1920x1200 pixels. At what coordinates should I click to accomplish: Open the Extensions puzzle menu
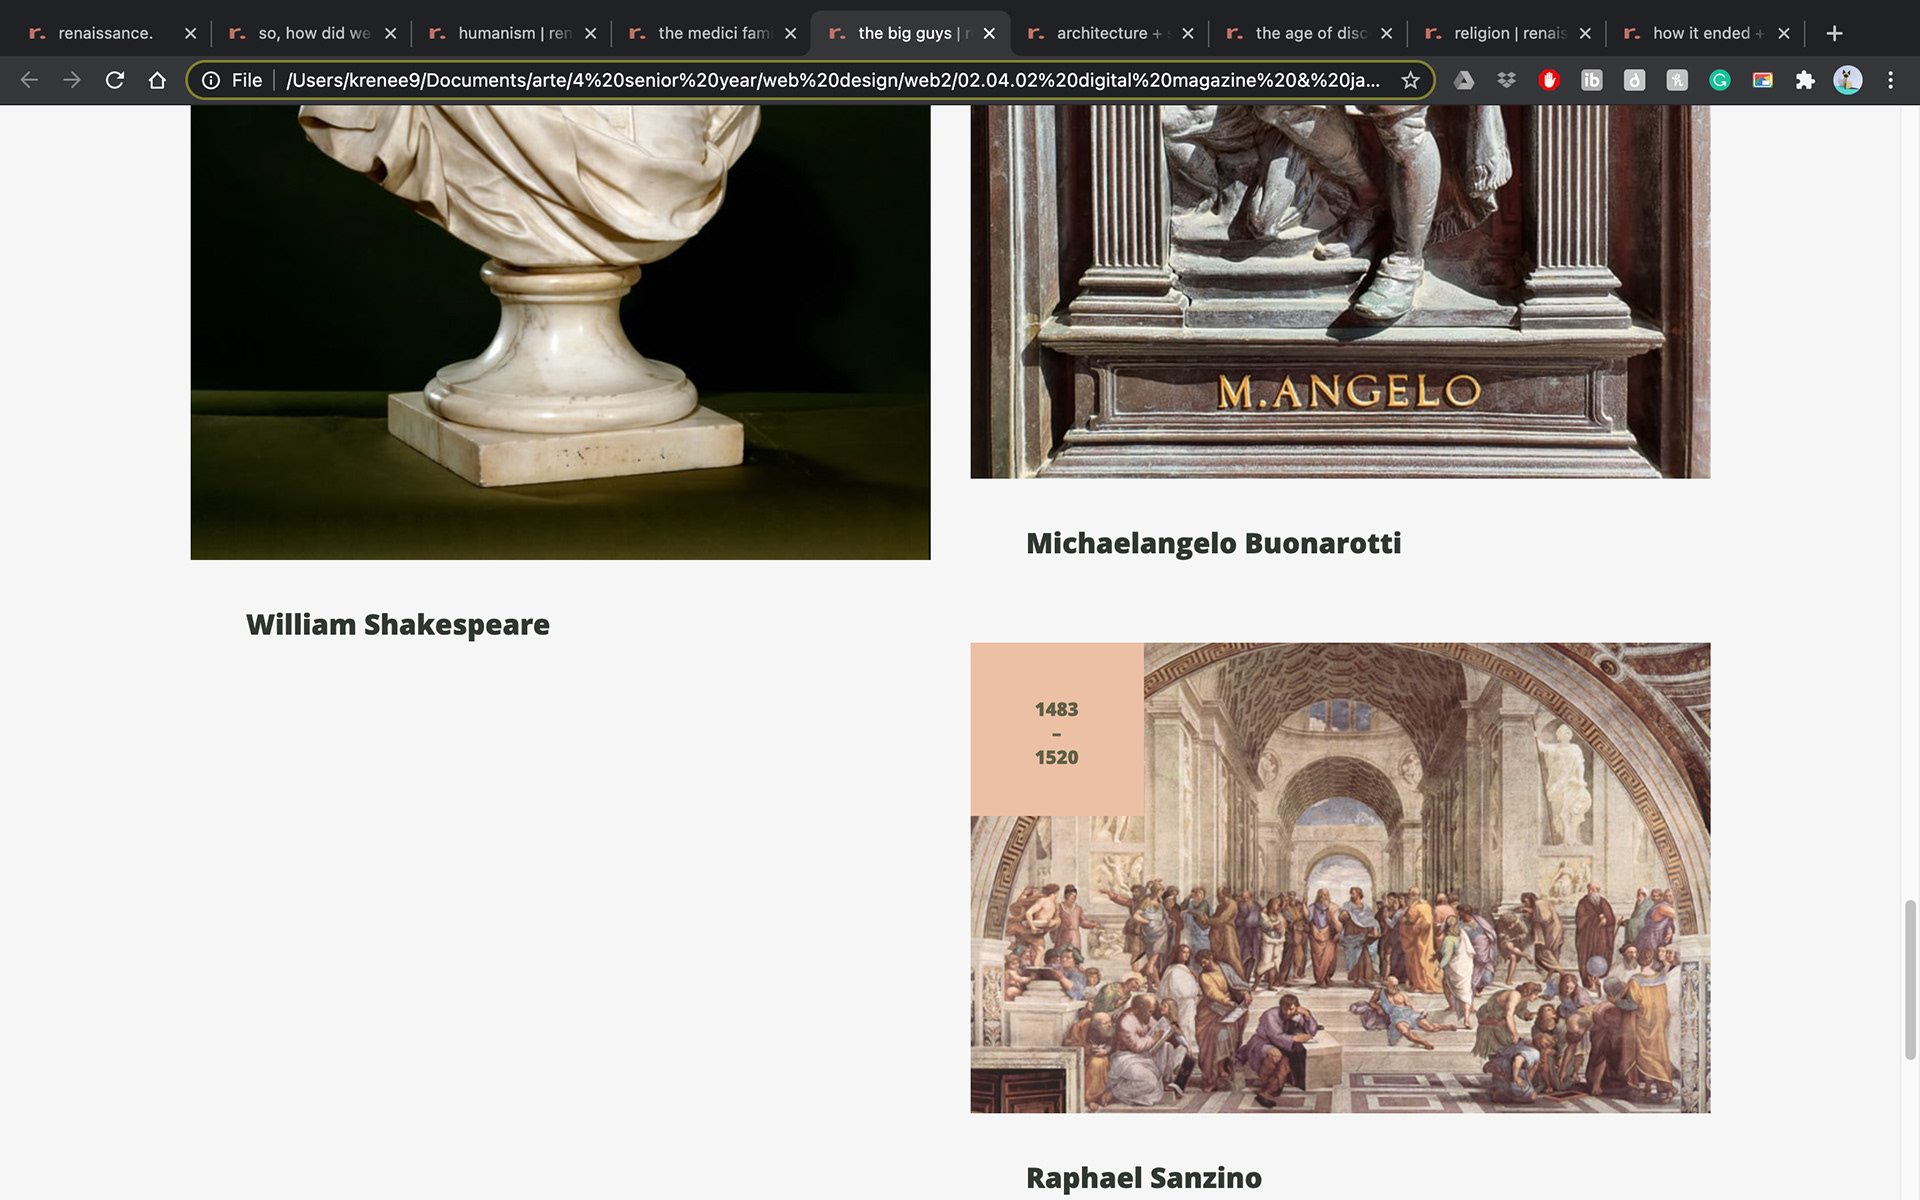pyautogui.click(x=1805, y=80)
